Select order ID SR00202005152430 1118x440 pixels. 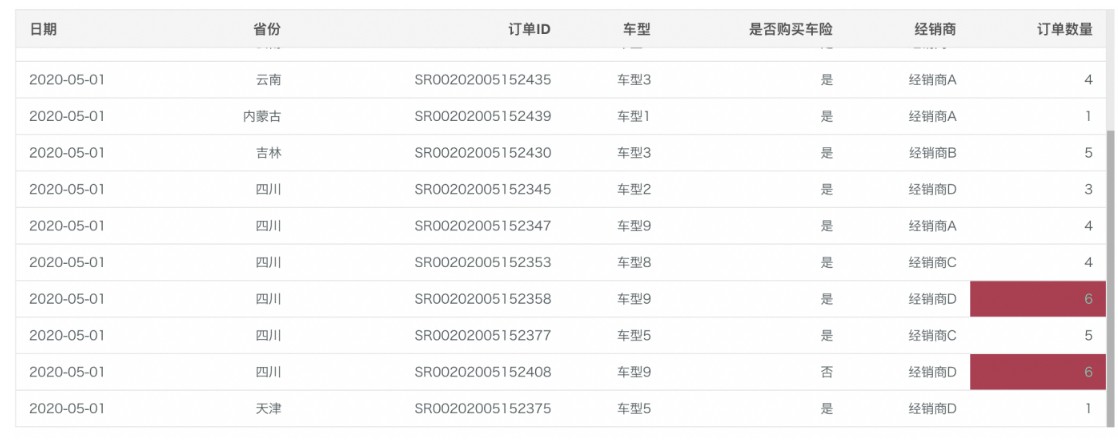483,153
